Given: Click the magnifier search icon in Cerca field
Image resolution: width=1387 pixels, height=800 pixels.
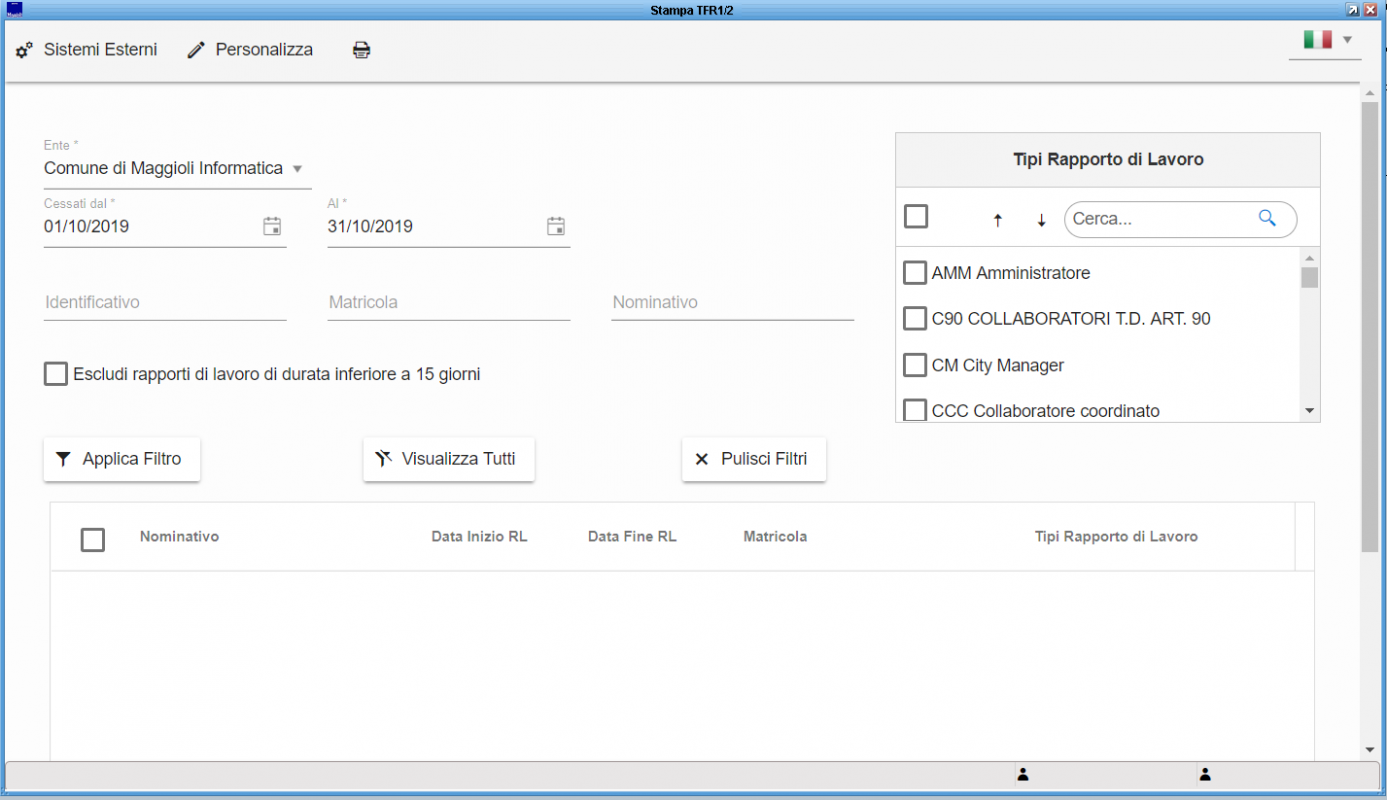Looking at the screenshot, I should pyautogui.click(x=1267, y=218).
